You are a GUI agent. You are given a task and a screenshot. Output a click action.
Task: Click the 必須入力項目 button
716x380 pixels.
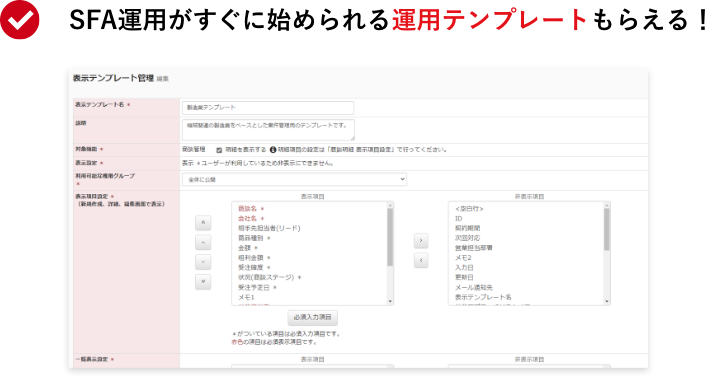[313, 317]
